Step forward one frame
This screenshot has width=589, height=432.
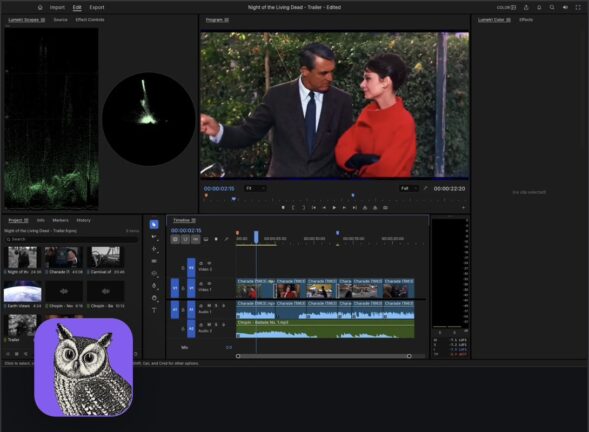[344, 207]
